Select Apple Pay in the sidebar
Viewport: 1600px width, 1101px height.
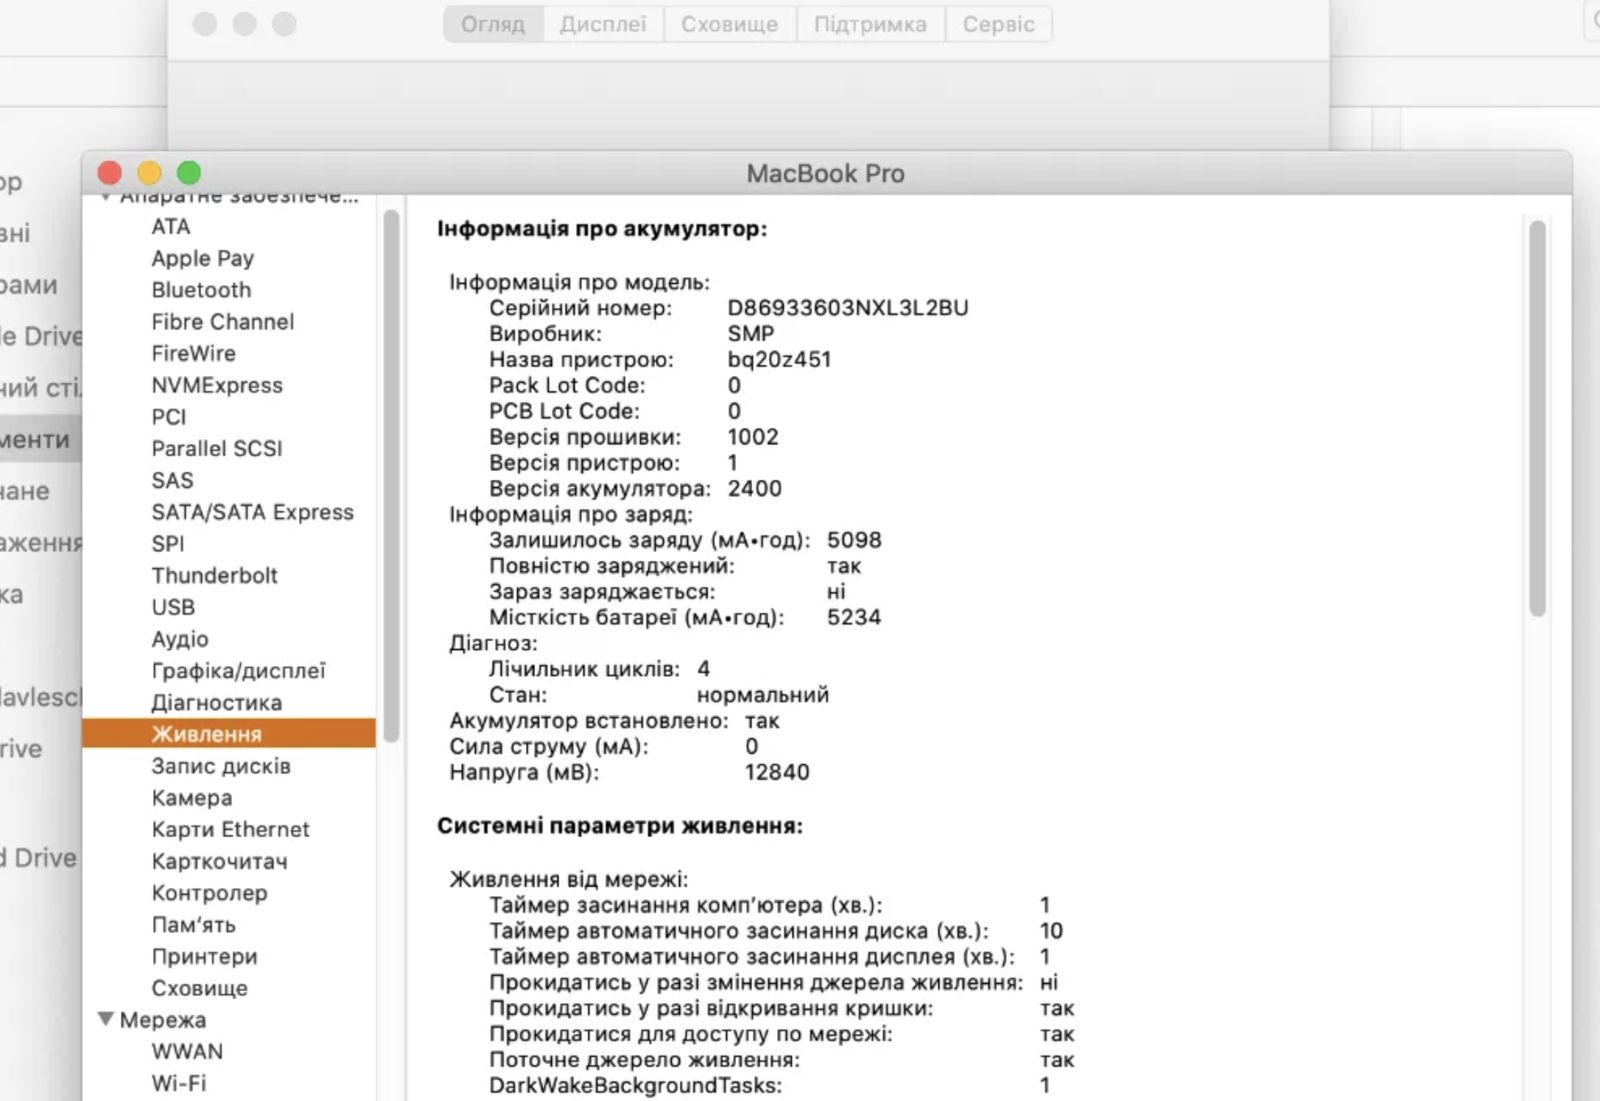point(203,258)
